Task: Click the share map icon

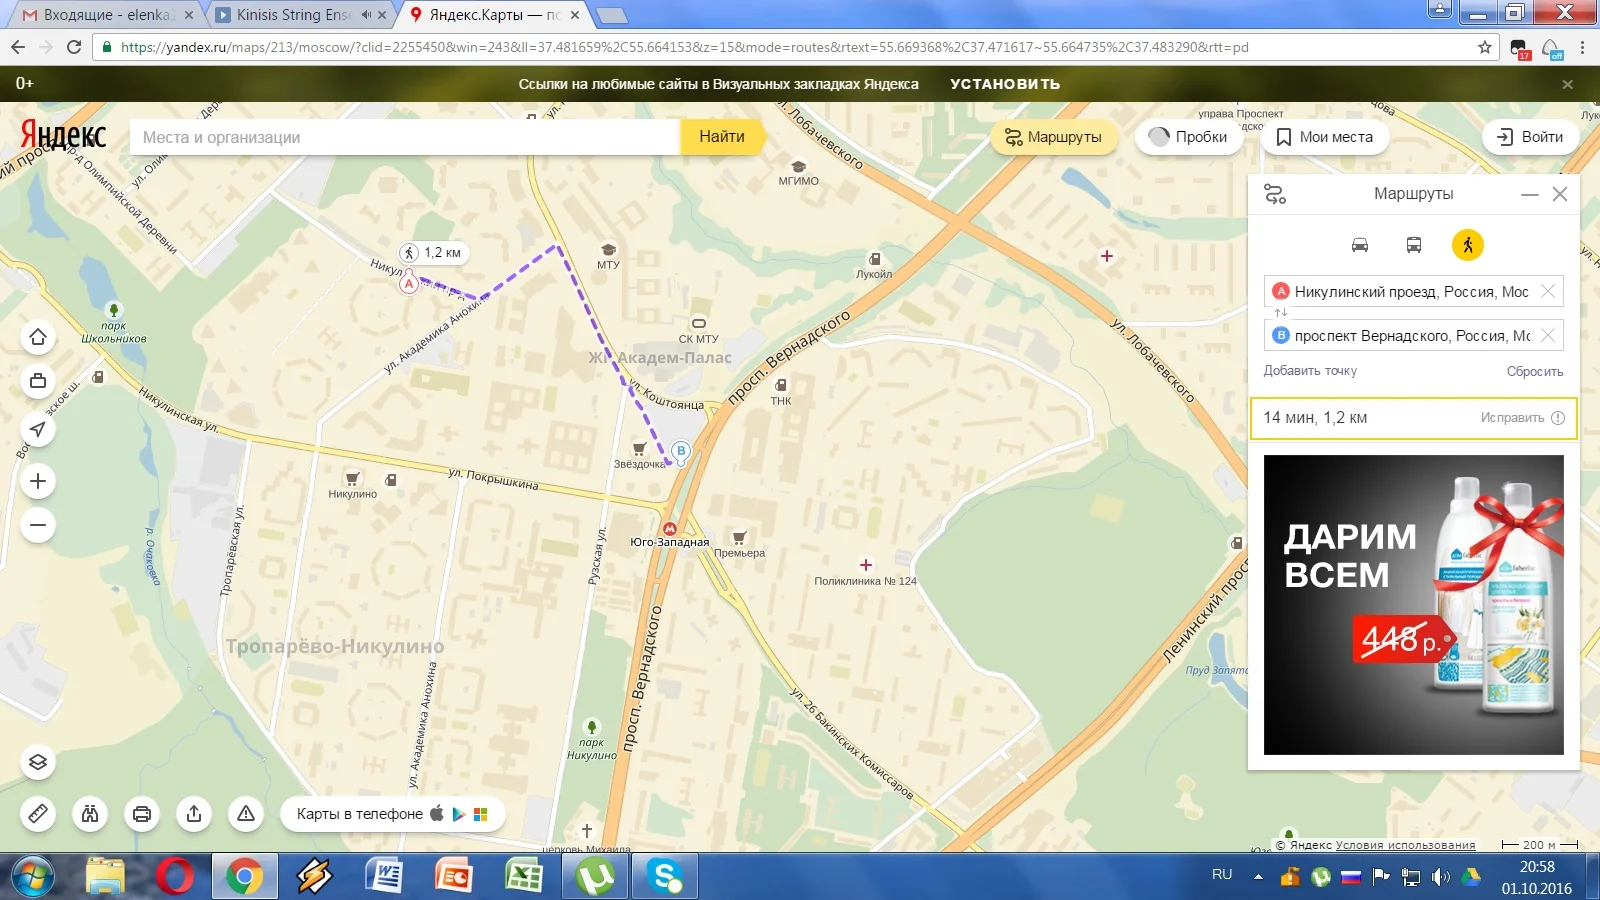Action: [194, 814]
